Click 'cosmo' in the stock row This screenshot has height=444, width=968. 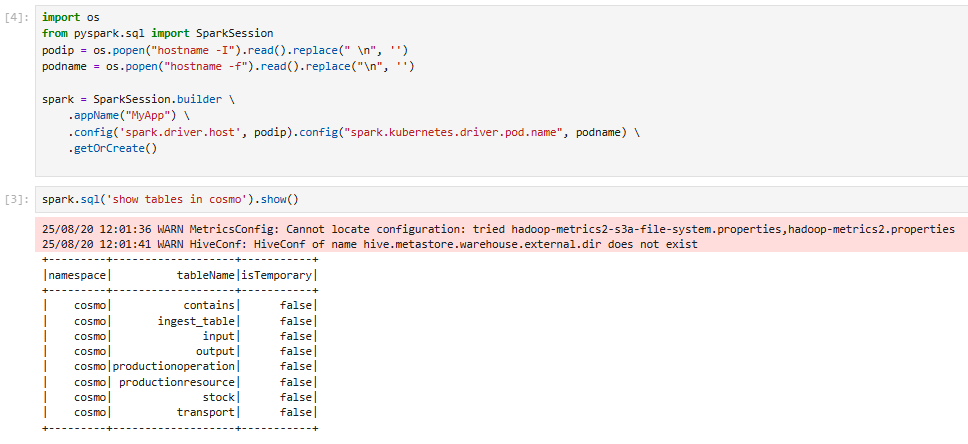[x=90, y=397]
